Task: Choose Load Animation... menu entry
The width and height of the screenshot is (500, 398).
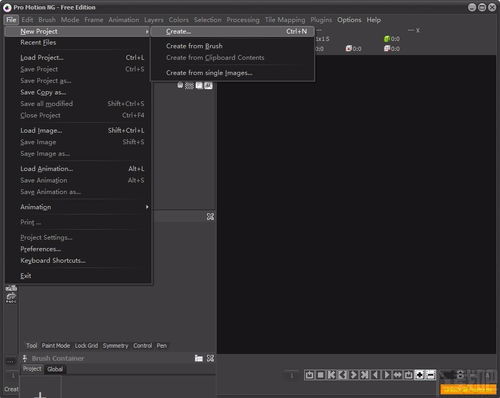Action: coord(78,169)
